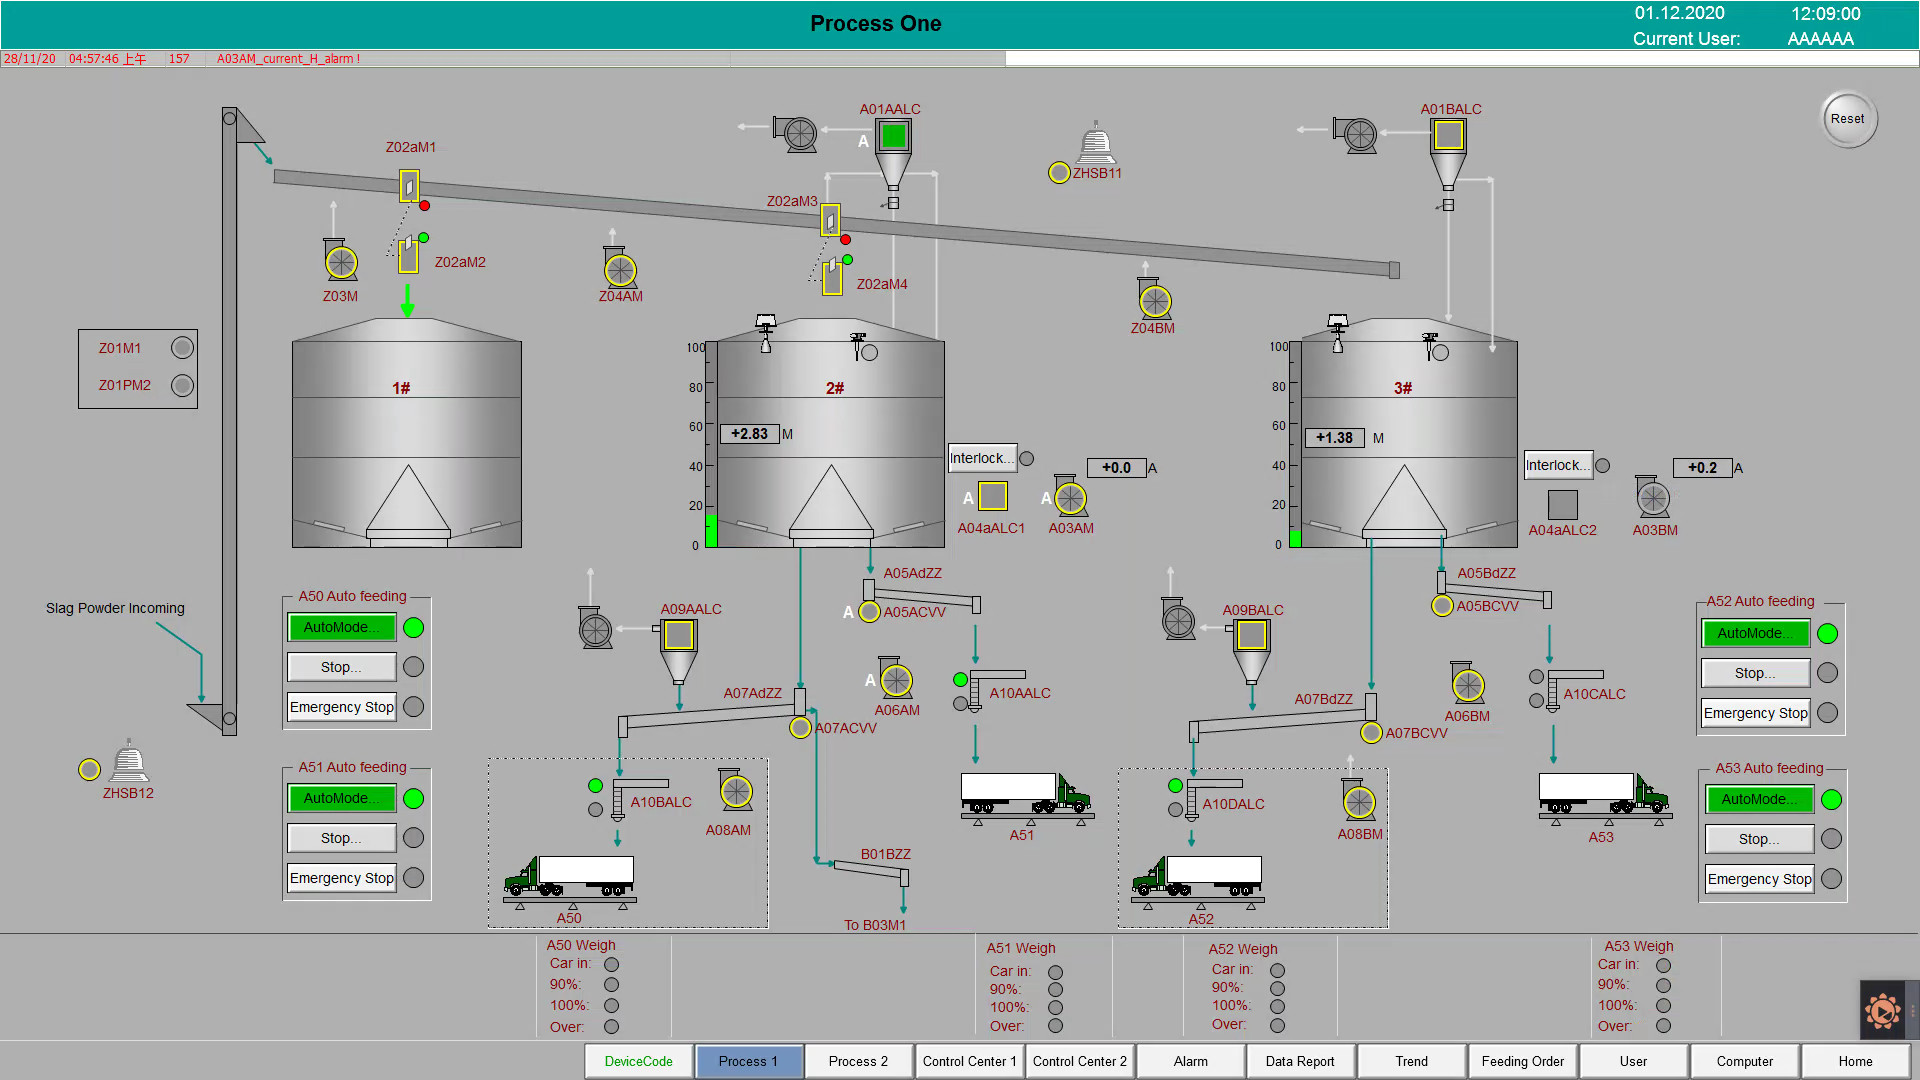The height and width of the screenshot is (1080, 1920).
Task: Open Interlock settings for silo 2#
Action: coord(982,458)
